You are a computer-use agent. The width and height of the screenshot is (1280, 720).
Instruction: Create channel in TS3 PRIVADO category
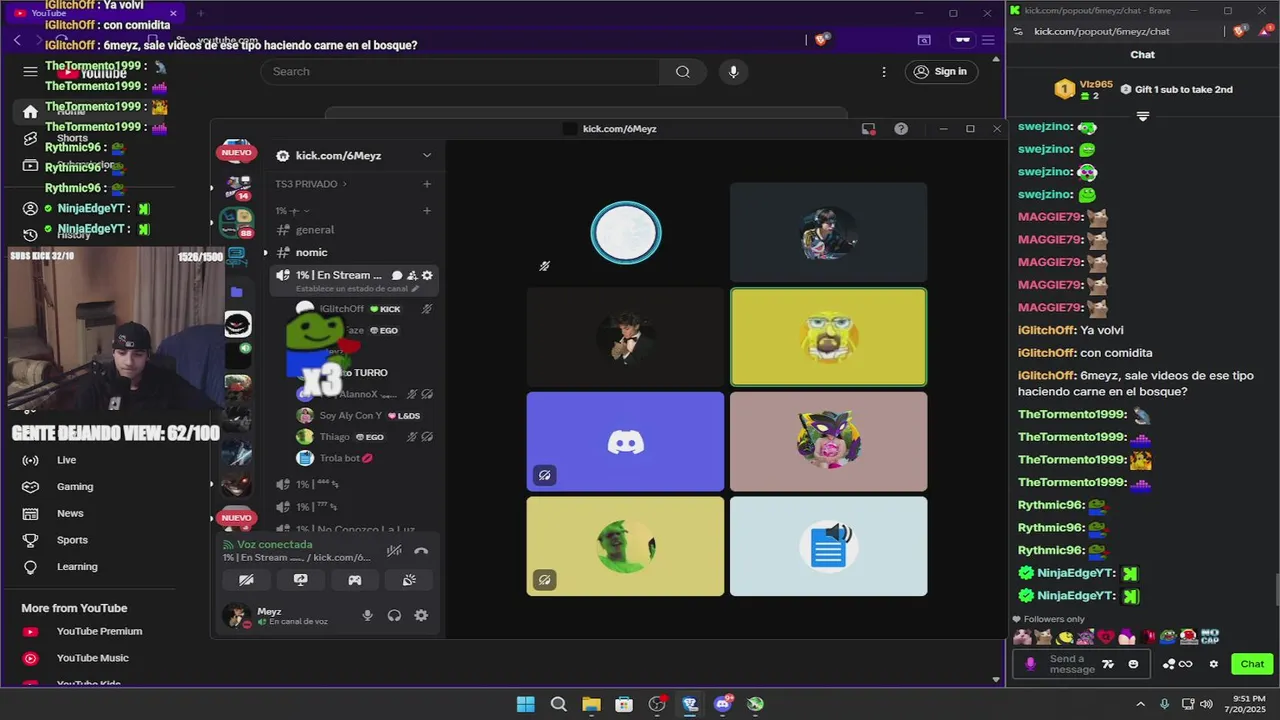pos(427,184)
